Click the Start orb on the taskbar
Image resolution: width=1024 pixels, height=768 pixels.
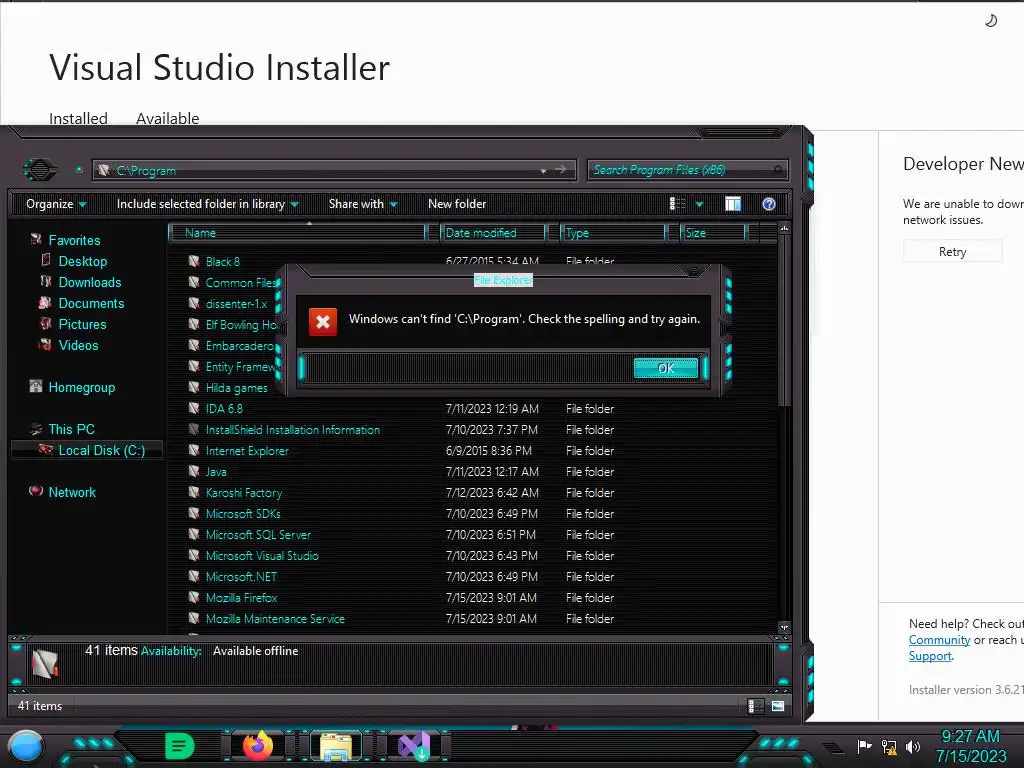tap(25, 747)
